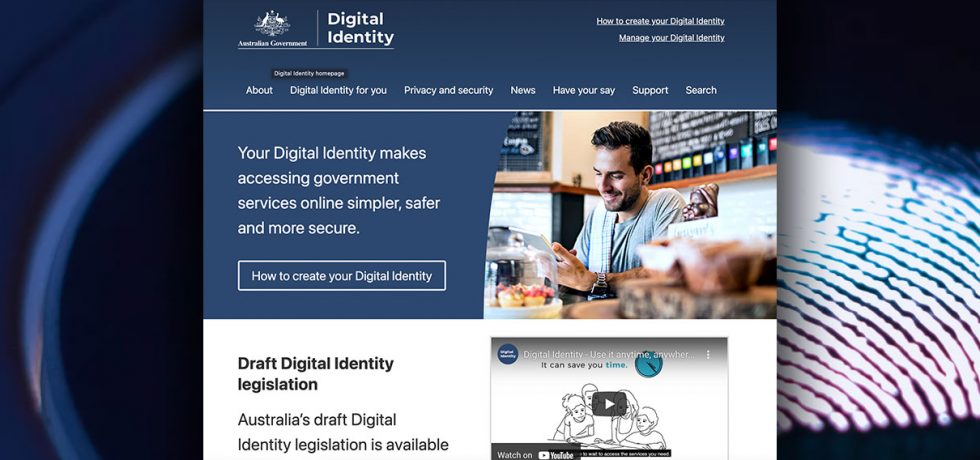Open Digital Identity for you menu
Viewport: 980px width, 460px height.
click(338, 90)
